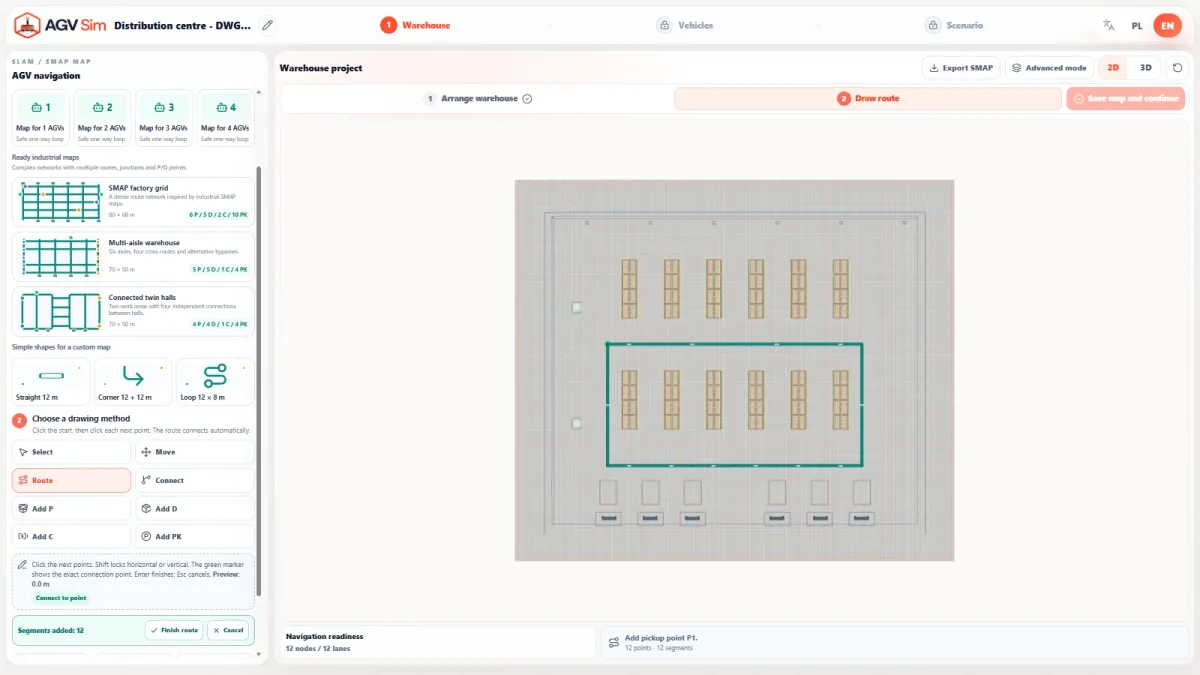
Task: Choose Map for 2 AGVs preset
Action: pos(103,118)
